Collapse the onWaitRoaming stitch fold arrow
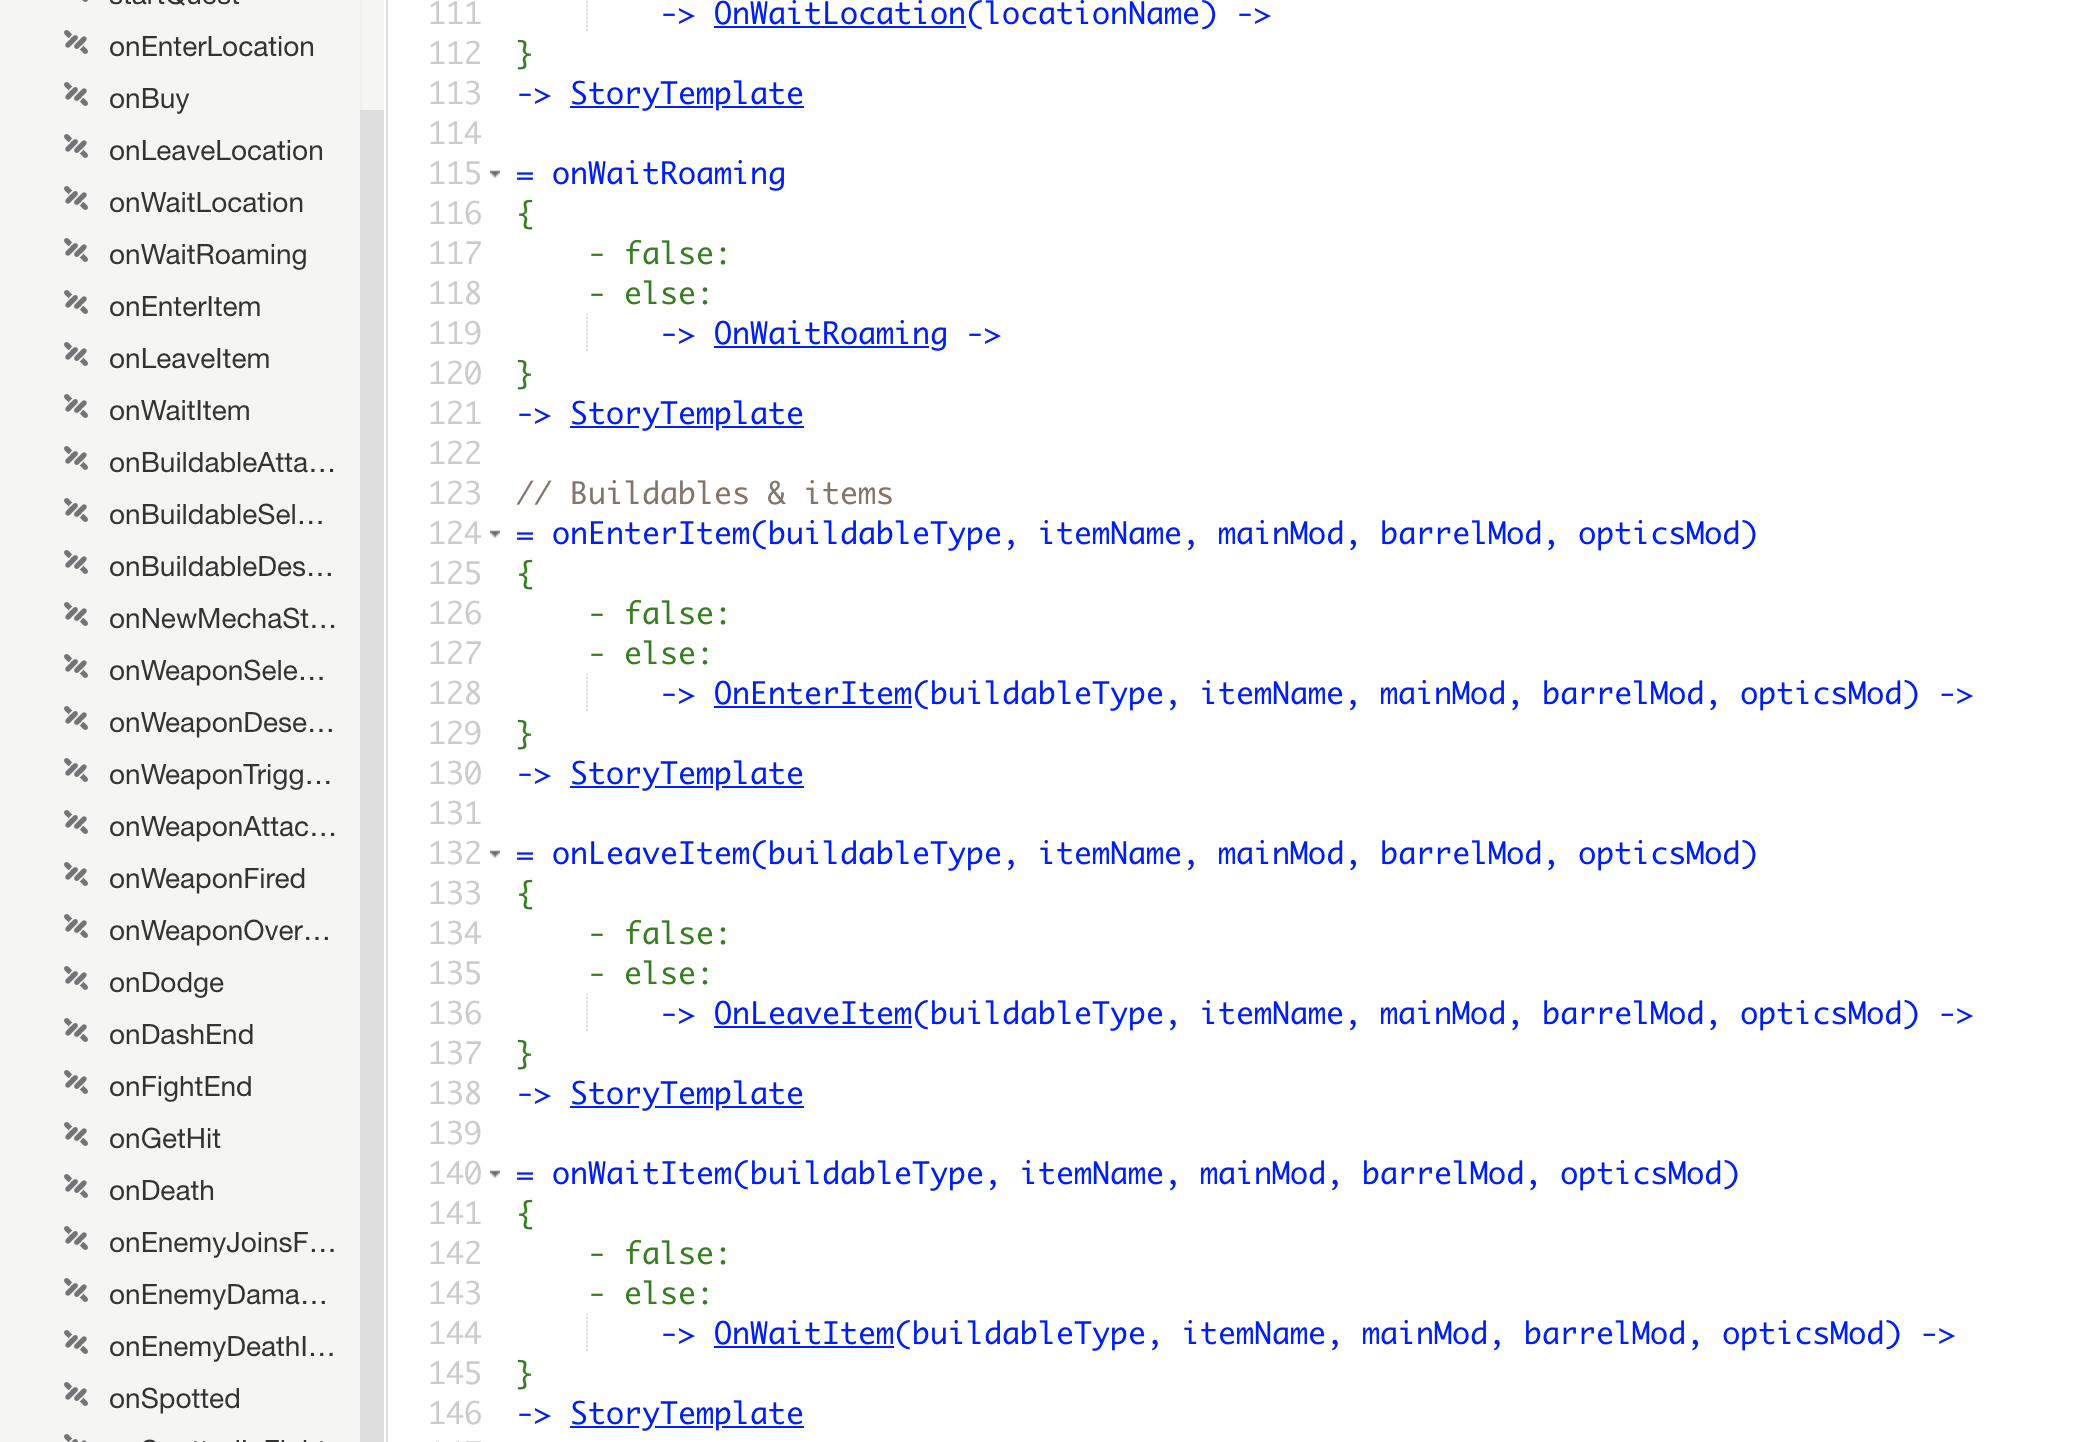Screen dimensions: 2100x1442 (495, 174)
